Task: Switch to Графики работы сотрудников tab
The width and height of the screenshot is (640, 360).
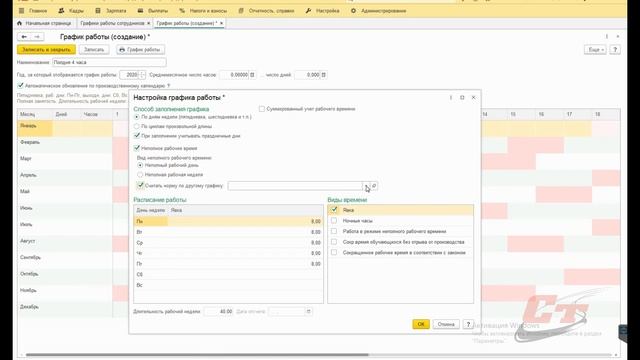Action: [x=112, y=23]
